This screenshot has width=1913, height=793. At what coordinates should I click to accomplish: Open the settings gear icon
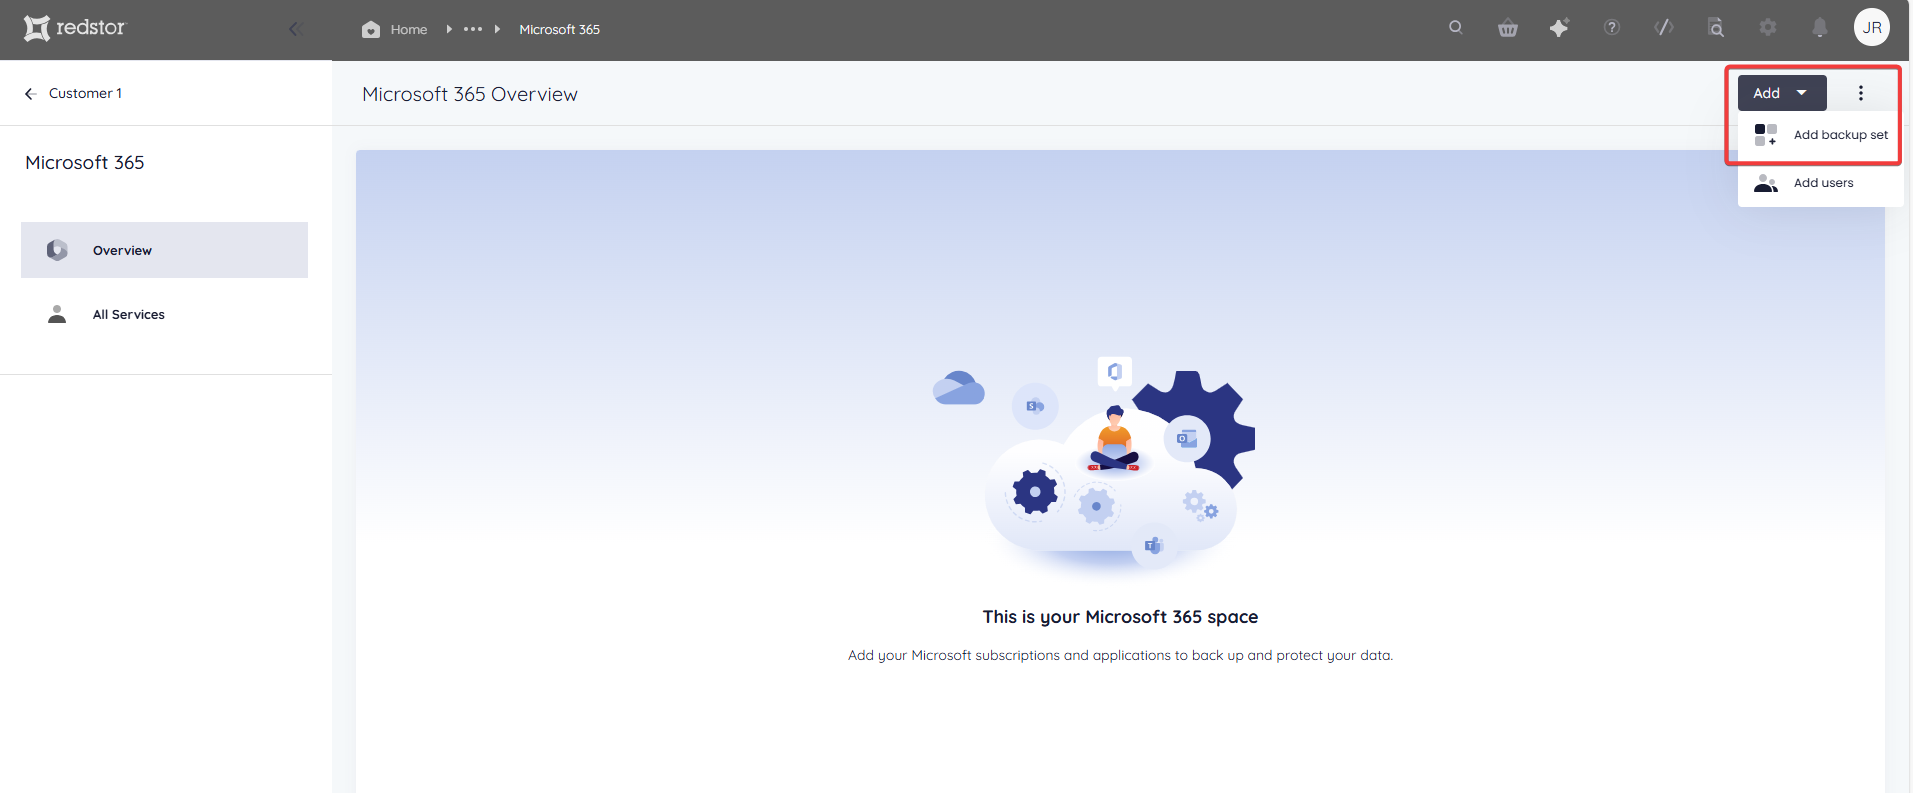click(x=1768, y=27)
